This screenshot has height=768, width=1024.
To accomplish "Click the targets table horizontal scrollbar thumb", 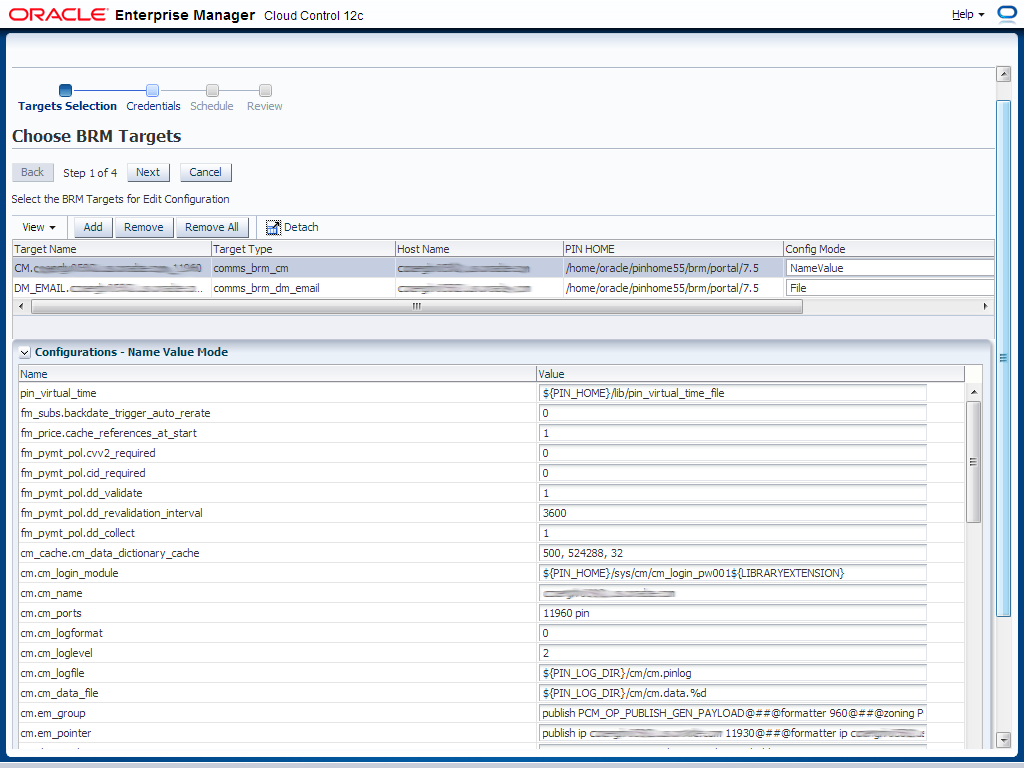I will [x=417, y=306].
